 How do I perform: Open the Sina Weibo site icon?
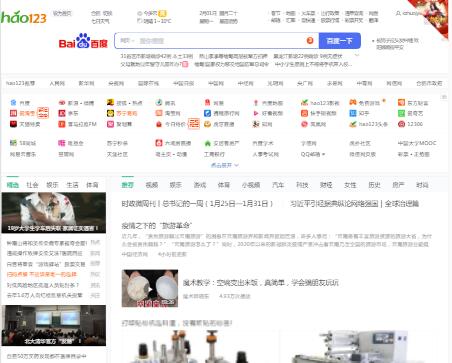click(62, 103)
